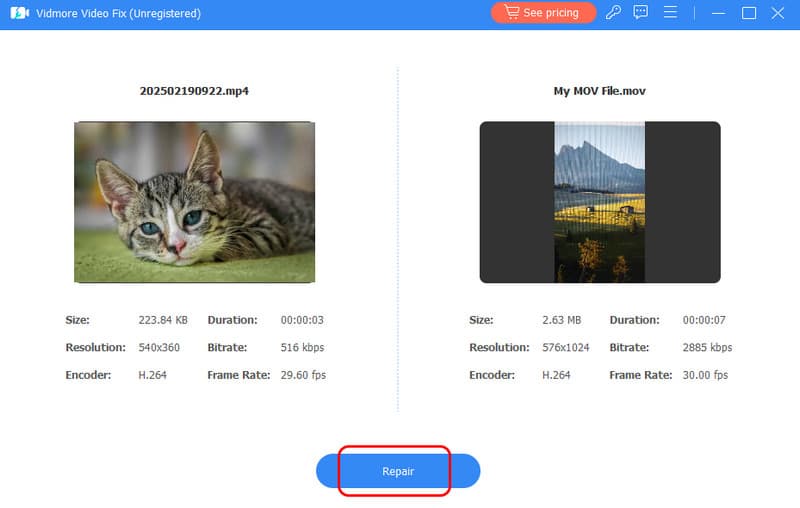Click the 2885 kbps bitrate value

click(x=707, y=348)
